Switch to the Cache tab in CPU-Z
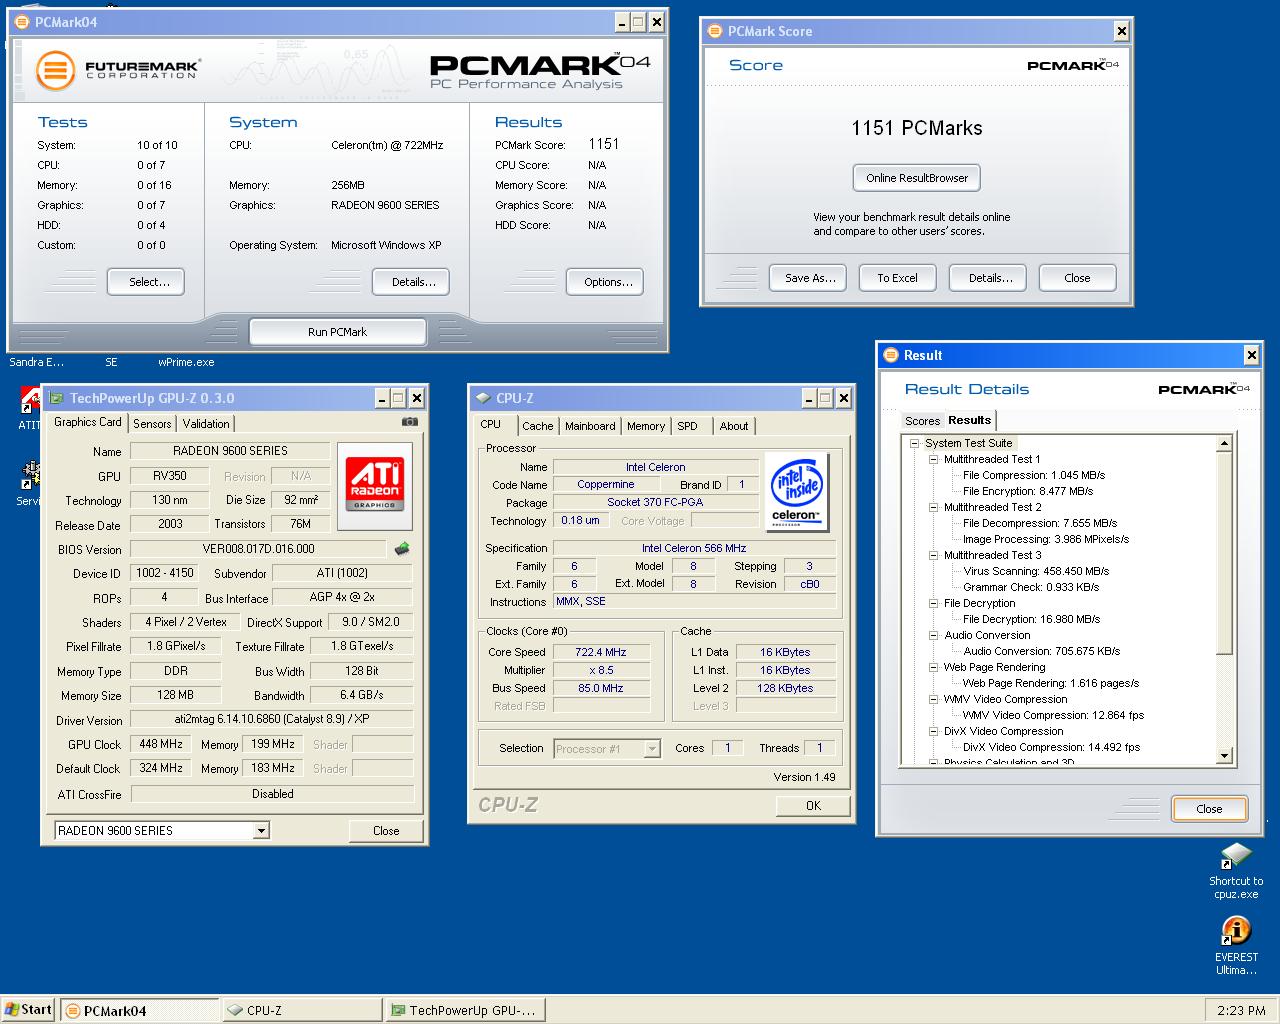This screenshot has height=1024, width=1280. (x=537, y=426)
